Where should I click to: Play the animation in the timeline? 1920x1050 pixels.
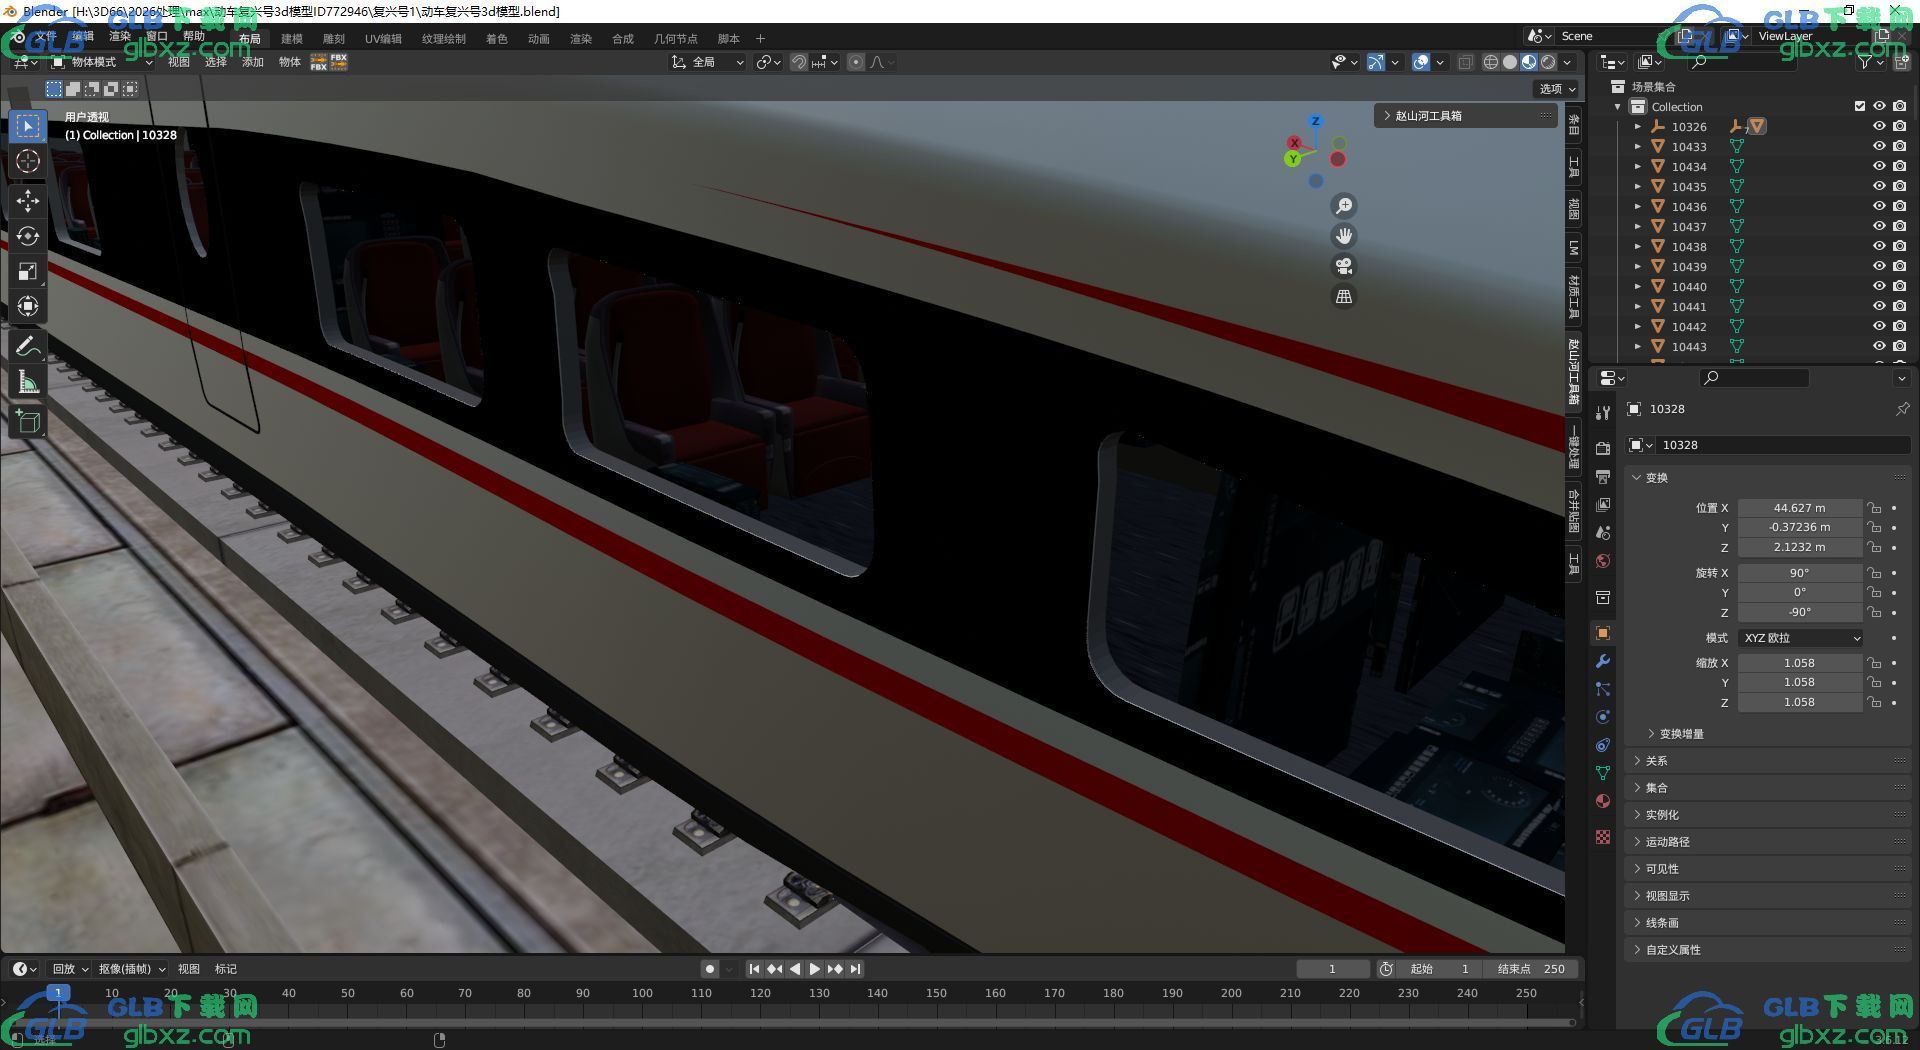pos(814,969)
